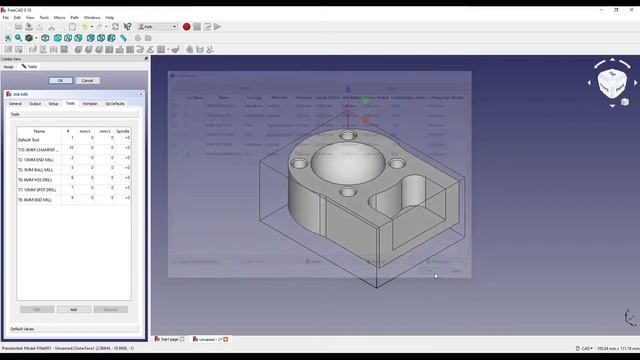Click the Fit Selection magnifier icon
The image size is (640, 360).
click(18, 38)
